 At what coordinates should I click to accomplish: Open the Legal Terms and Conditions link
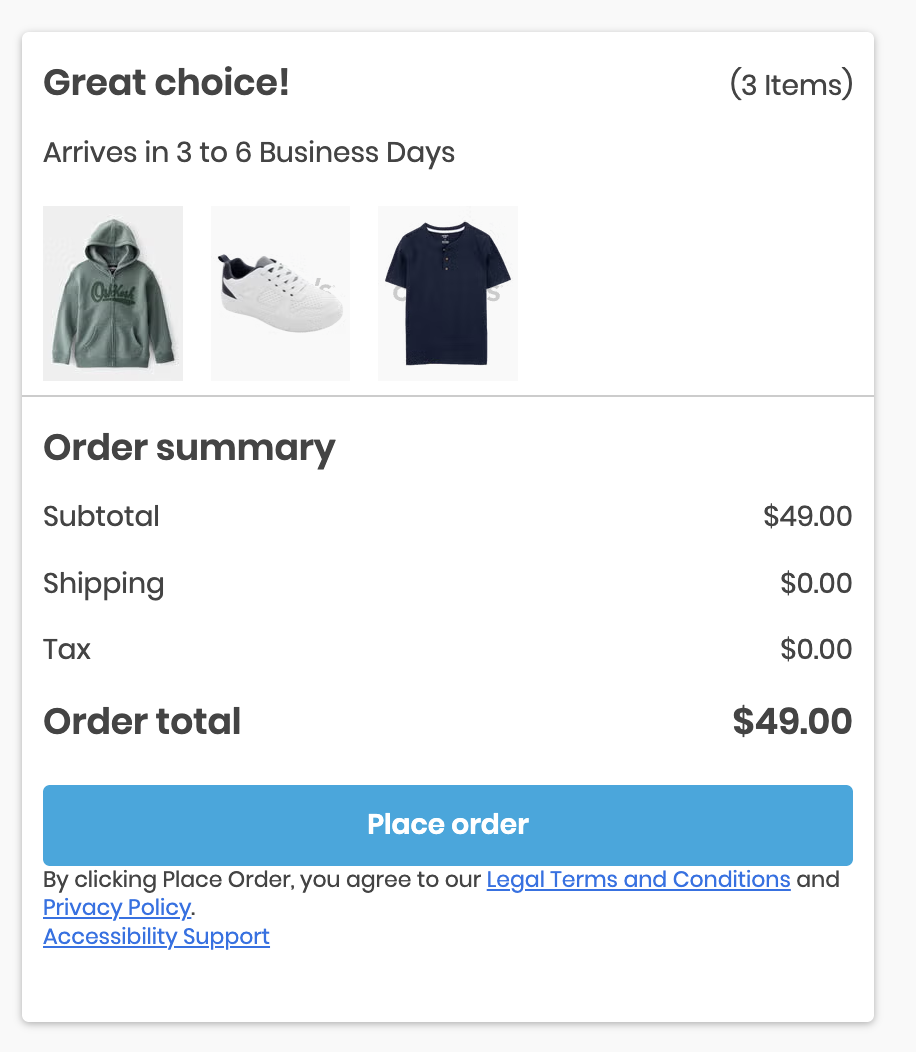(x=638, y=880)
